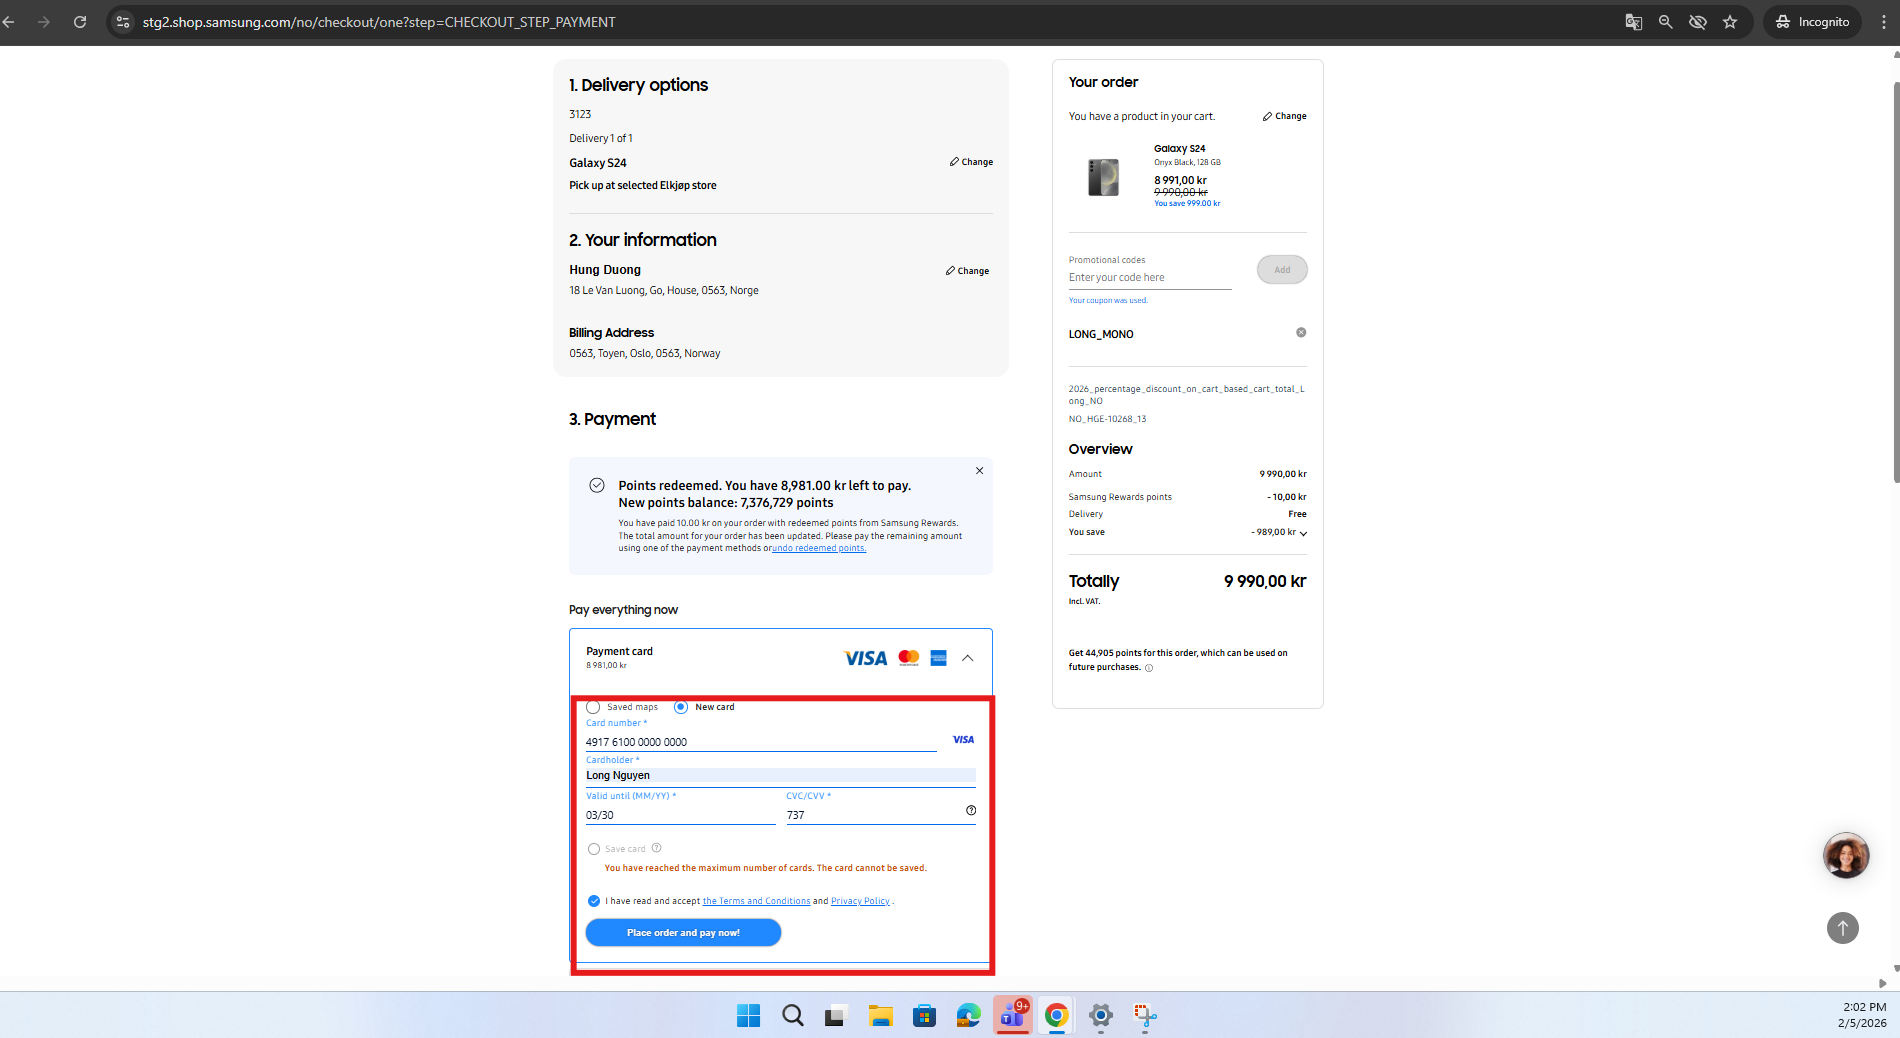
Task: Open Save card info icon
Action: tap(657, 848)
